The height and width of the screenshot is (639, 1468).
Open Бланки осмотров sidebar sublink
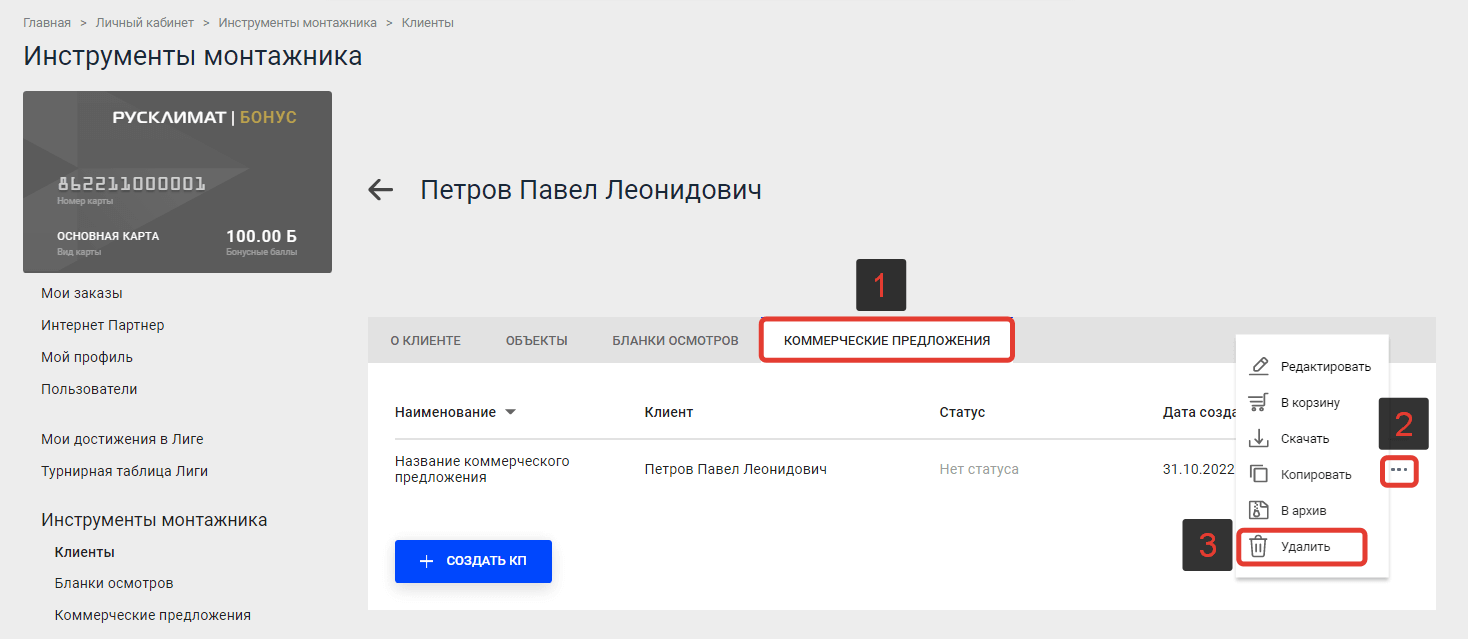point(114,583)
